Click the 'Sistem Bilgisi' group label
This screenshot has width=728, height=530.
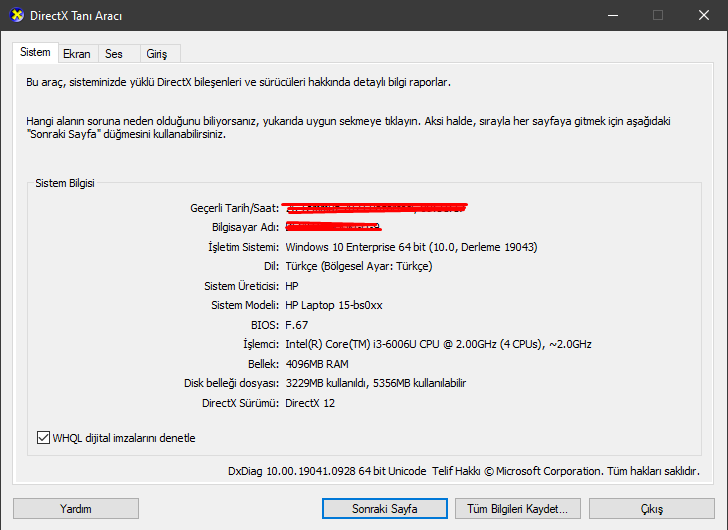tap(65, 183)
